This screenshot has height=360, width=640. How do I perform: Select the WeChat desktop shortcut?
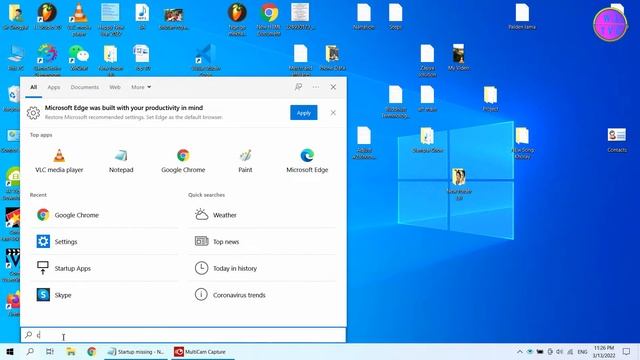click(79, 58)
